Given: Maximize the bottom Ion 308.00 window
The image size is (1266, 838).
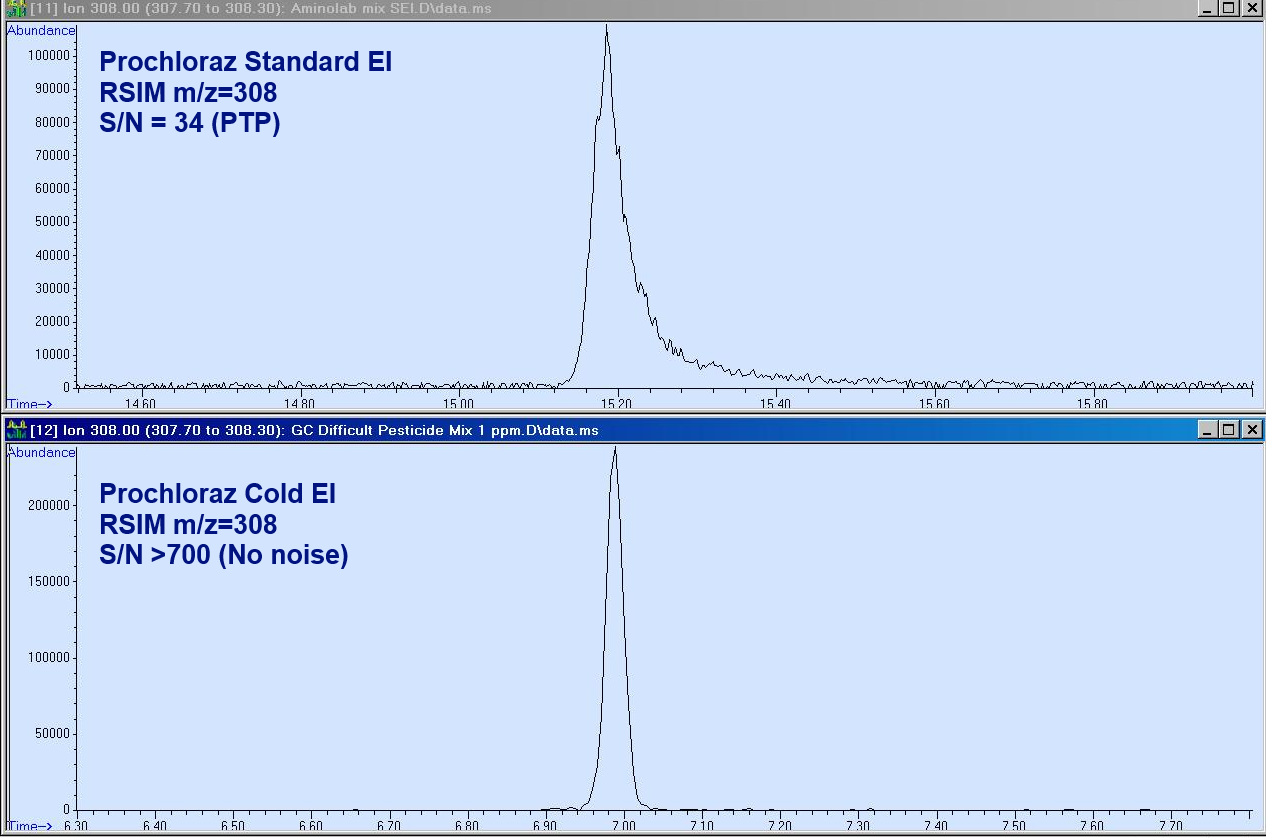Looking at the screenshot, I should (x=1229, y=430).
